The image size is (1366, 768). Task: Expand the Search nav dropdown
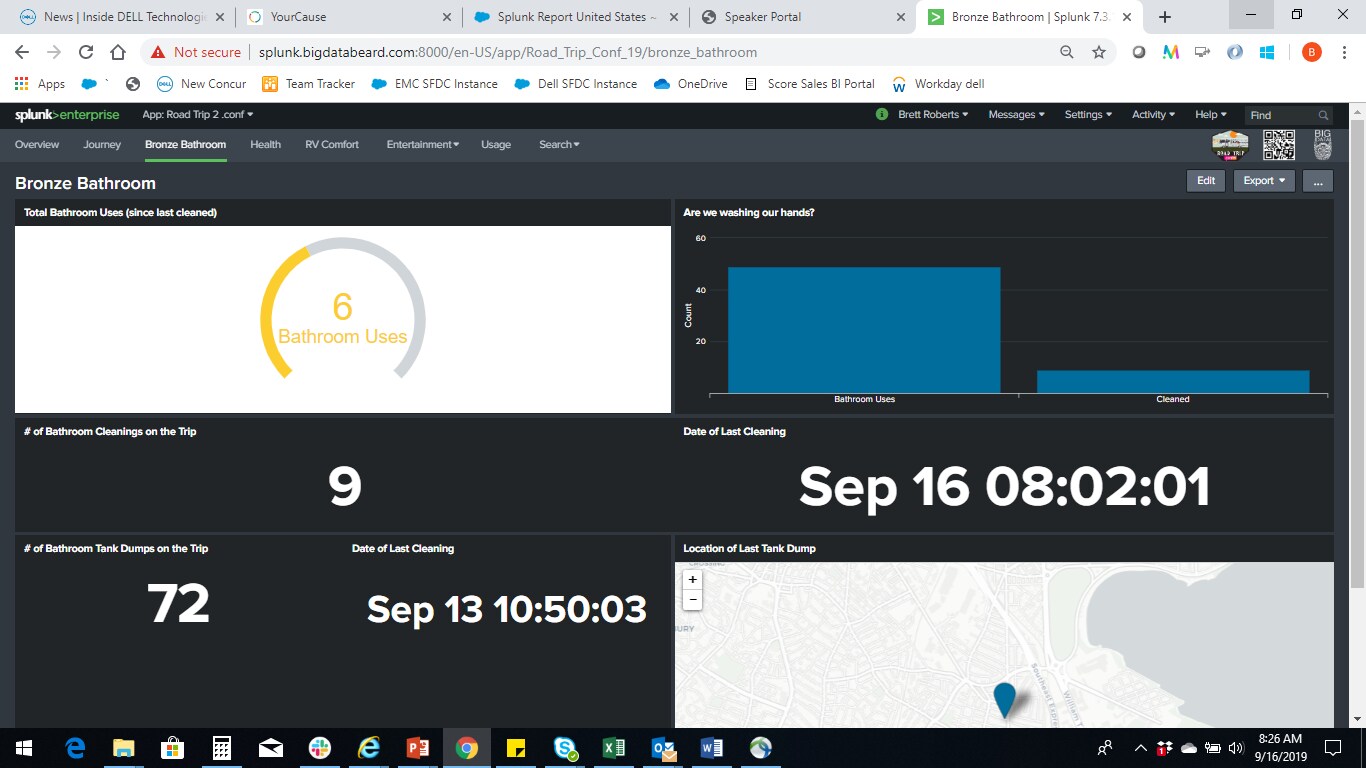click(559, 145)
